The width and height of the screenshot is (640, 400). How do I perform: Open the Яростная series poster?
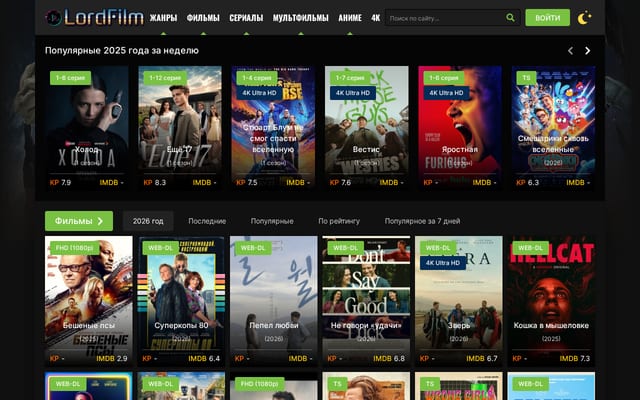pyautogui.click(x=460, y=127)
